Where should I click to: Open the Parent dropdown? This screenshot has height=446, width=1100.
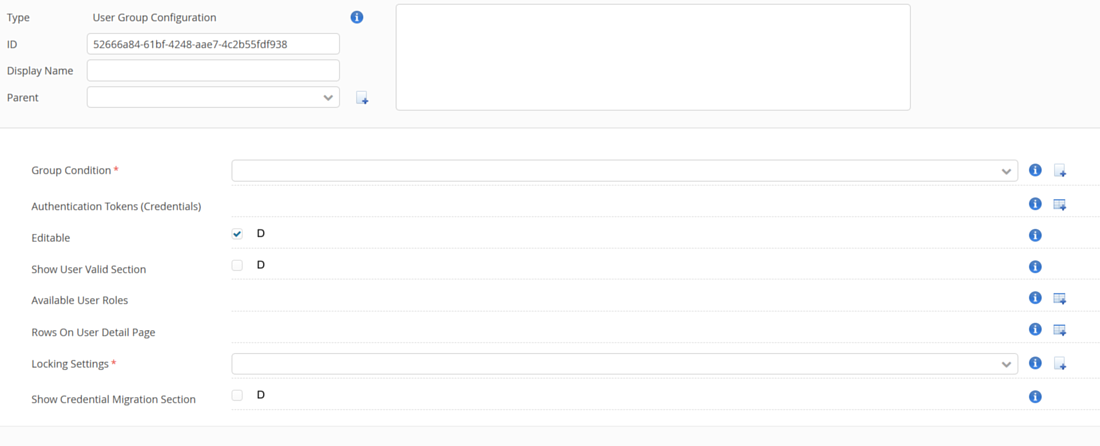213,97
